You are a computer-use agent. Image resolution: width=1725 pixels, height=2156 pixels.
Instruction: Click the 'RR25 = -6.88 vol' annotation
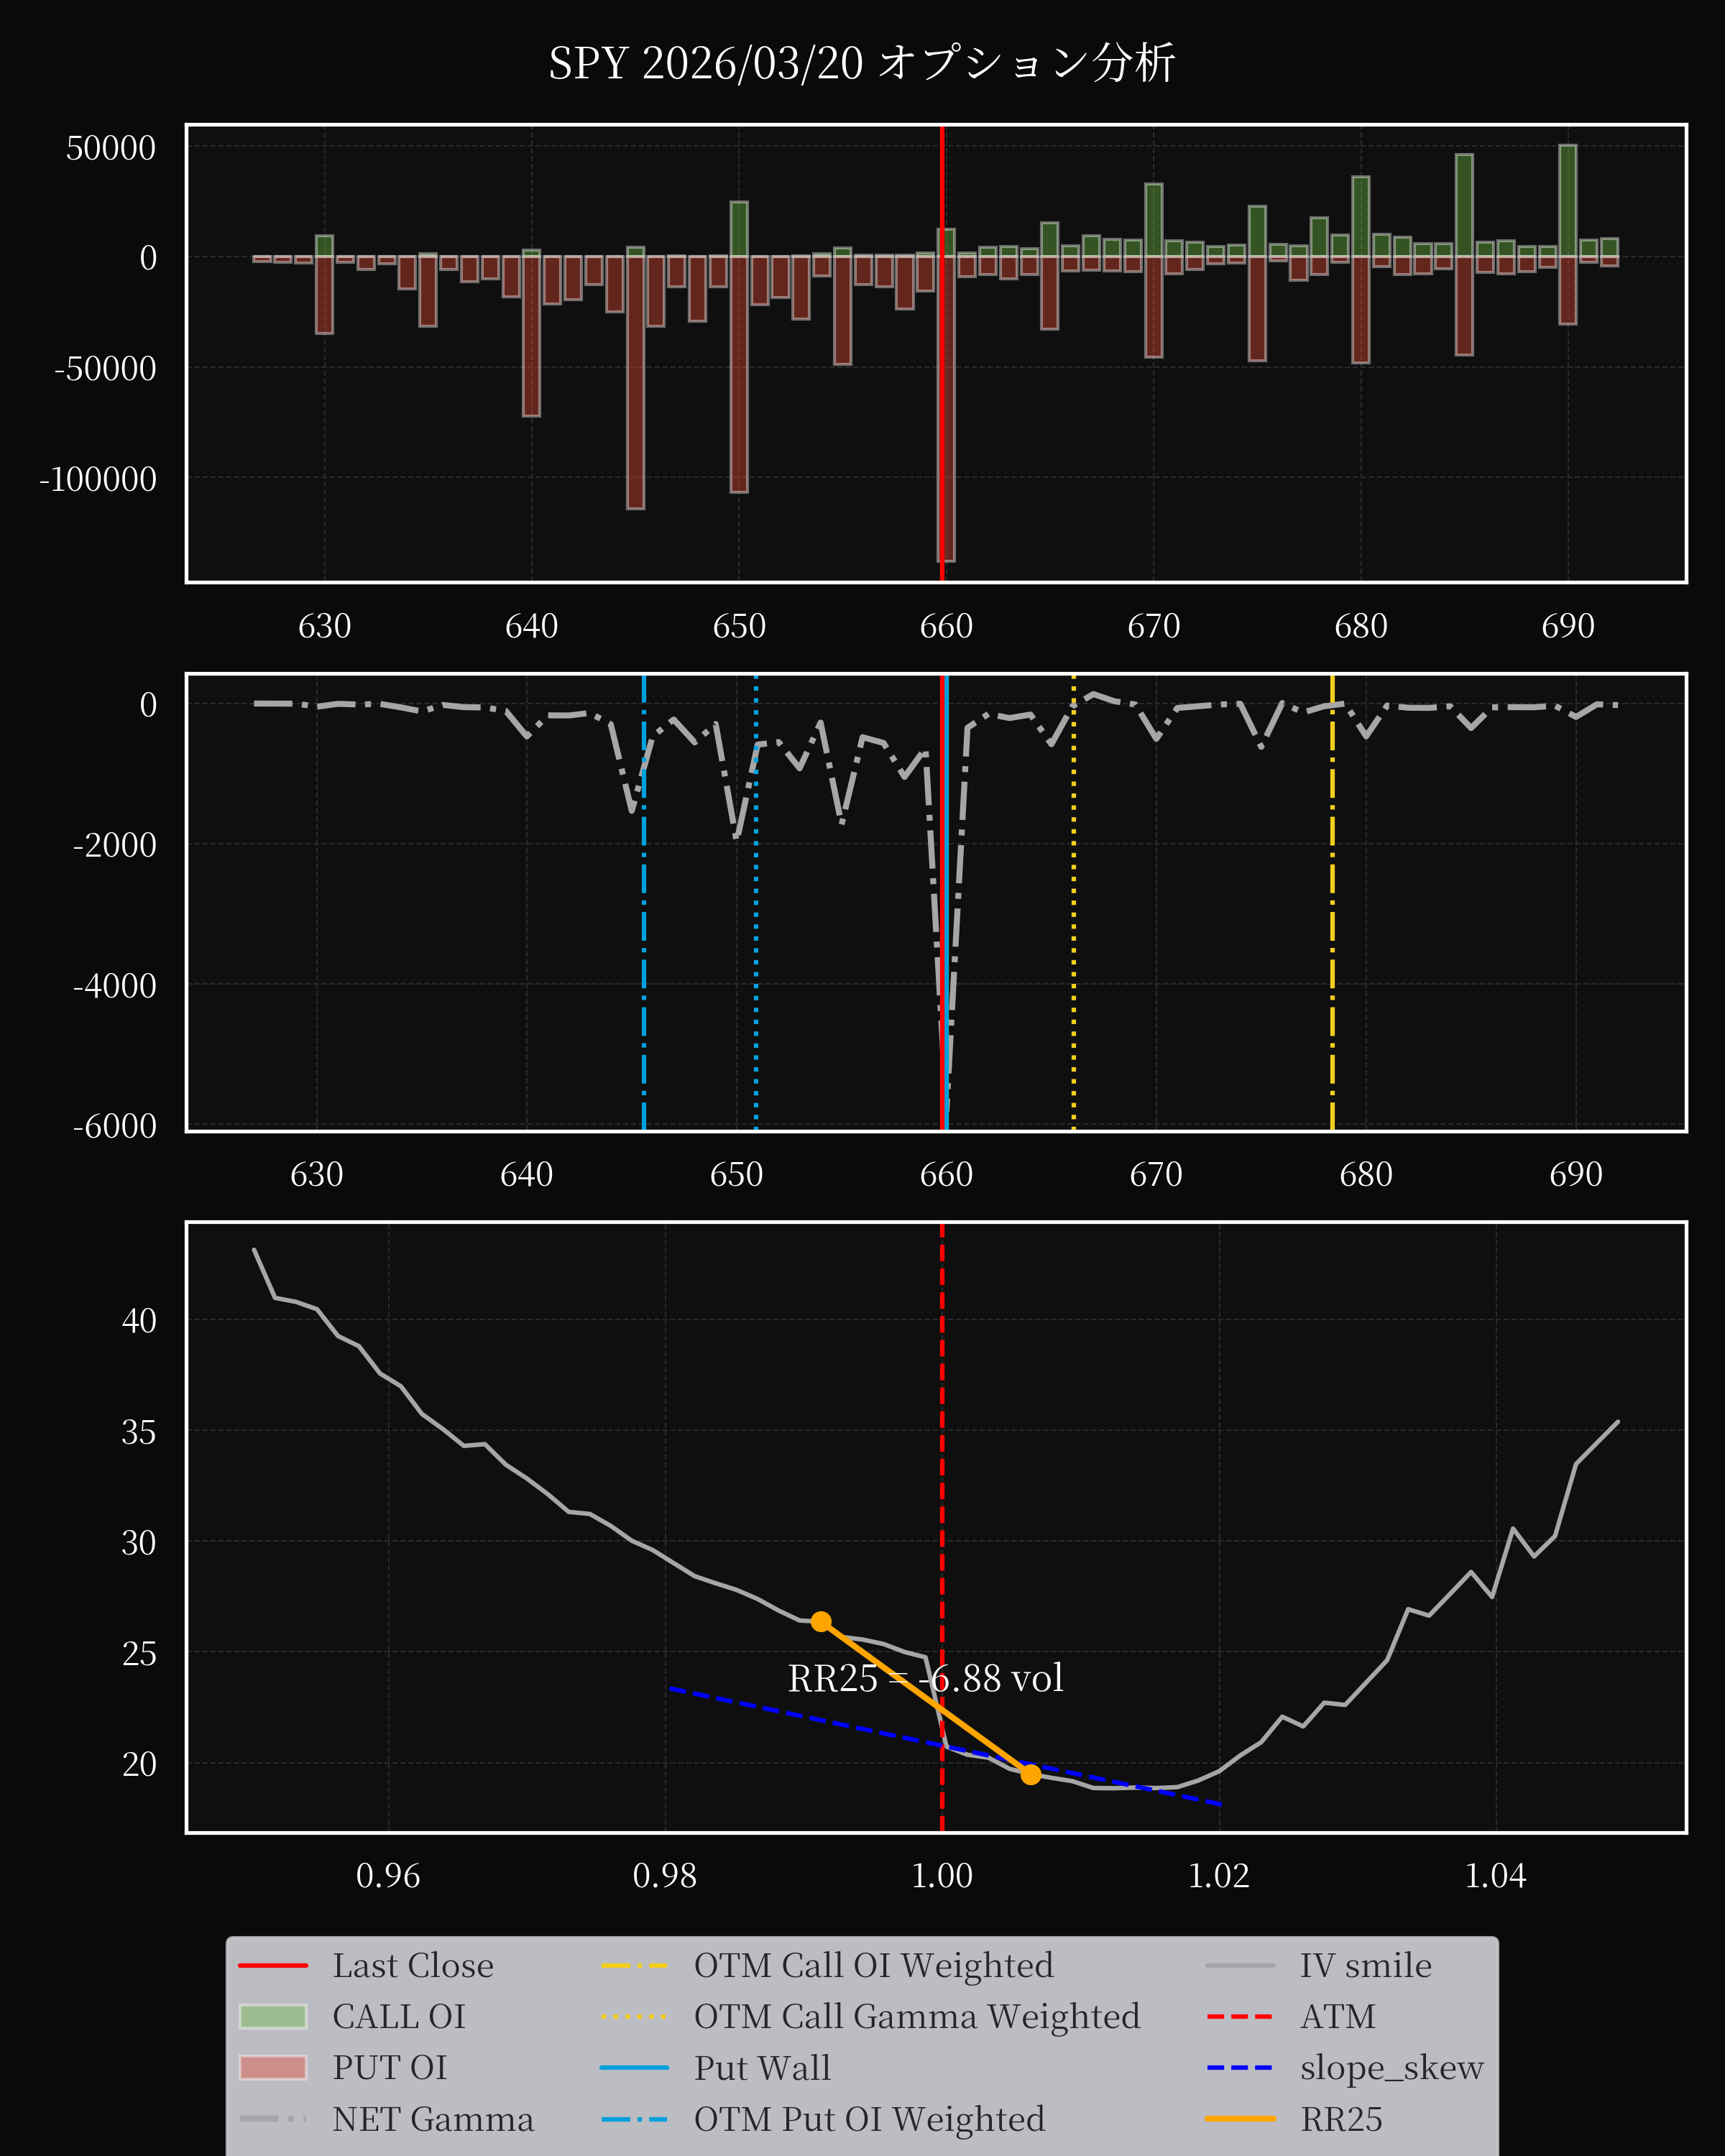pos(925,1677)
